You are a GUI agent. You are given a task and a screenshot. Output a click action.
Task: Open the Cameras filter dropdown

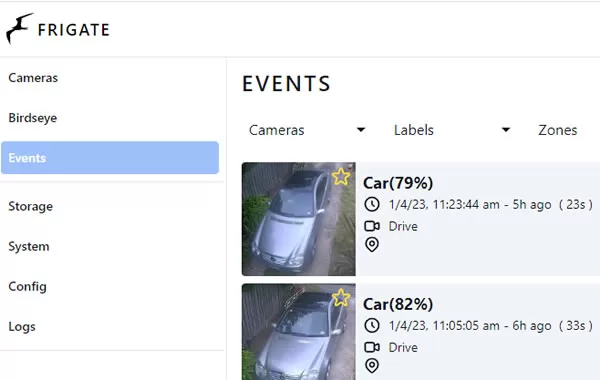pos(307,130)
